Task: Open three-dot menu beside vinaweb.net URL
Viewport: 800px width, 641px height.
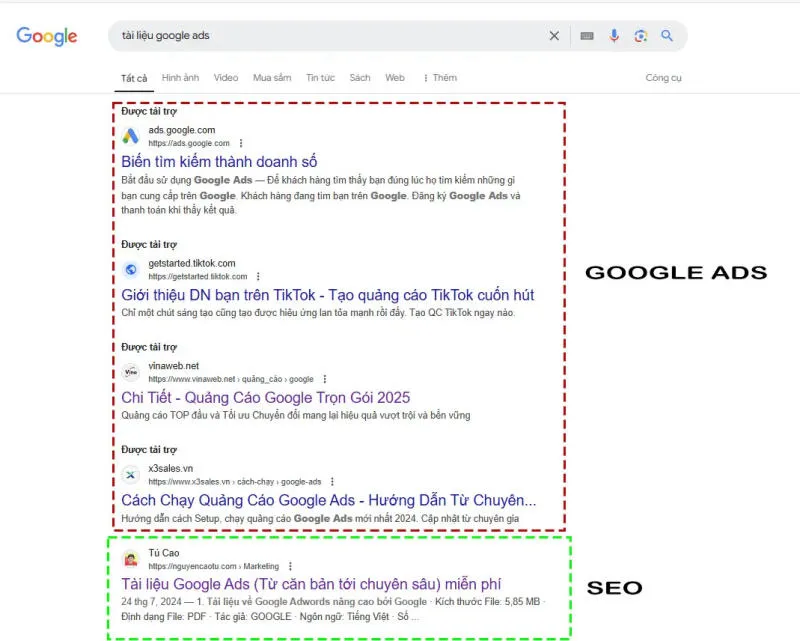Action: (x=324, y=379)
